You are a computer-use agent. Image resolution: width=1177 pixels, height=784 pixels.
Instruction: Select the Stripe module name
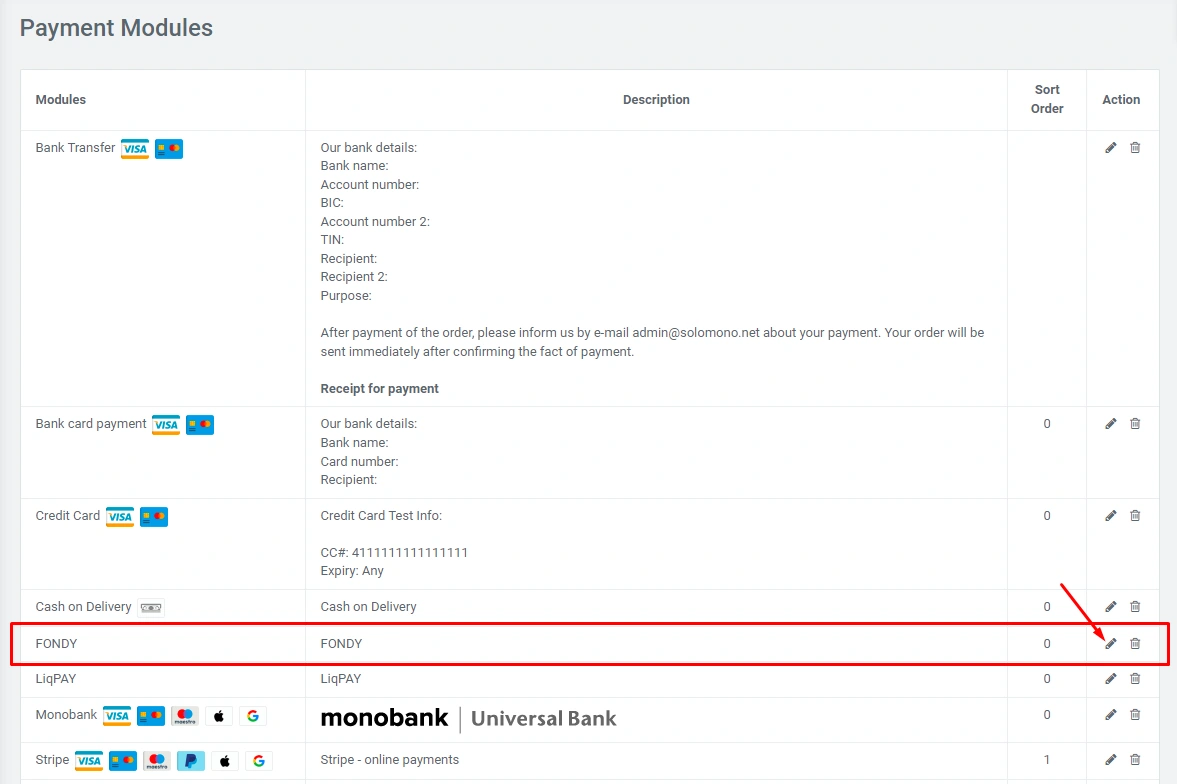point(52,760)
